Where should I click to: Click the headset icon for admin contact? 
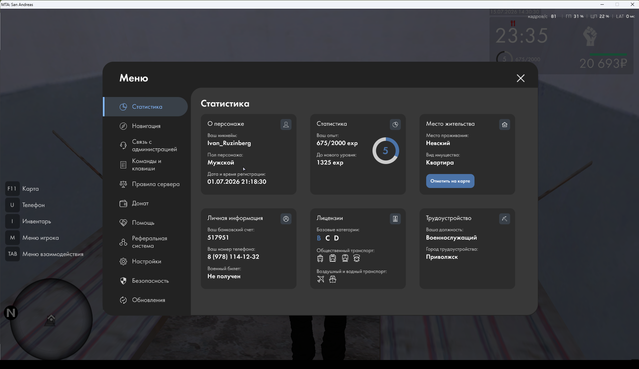point(123,146)
